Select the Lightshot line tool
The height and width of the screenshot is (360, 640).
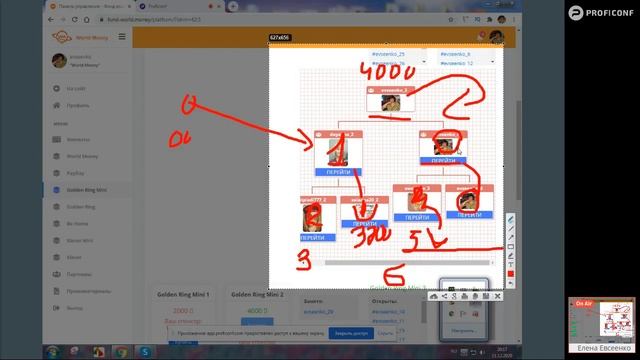click(511, 229)
